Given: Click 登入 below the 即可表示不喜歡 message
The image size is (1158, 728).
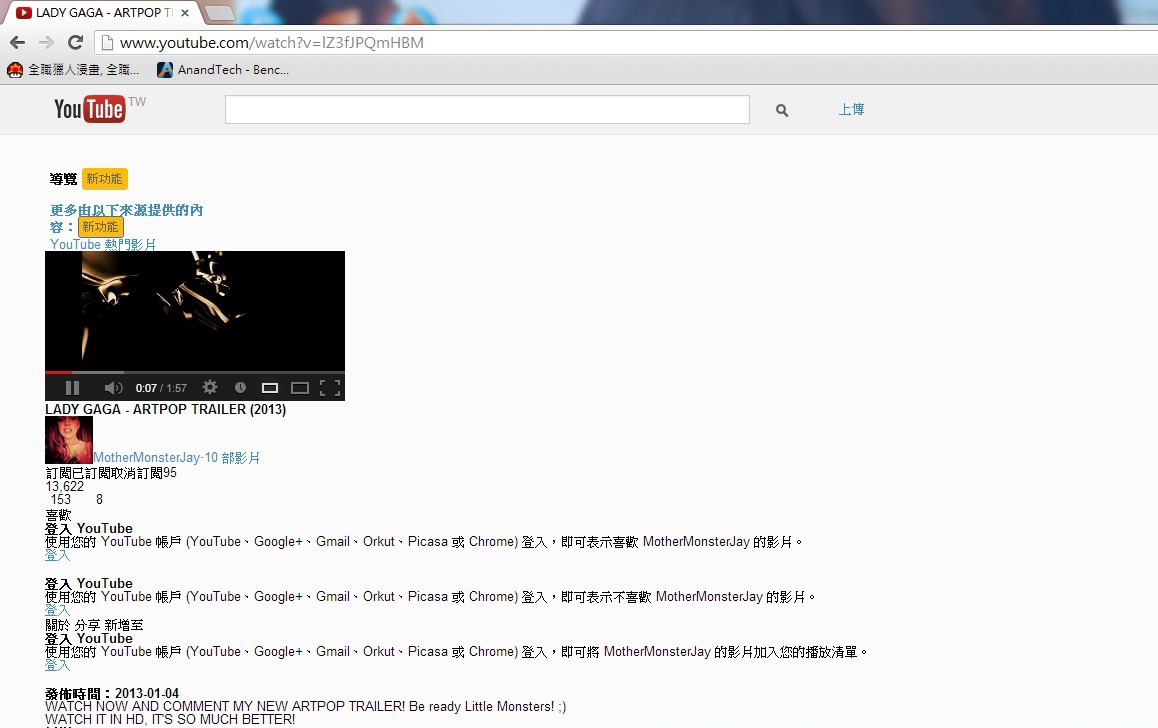Looking at the screenshot, I should [x=58, y=610].
